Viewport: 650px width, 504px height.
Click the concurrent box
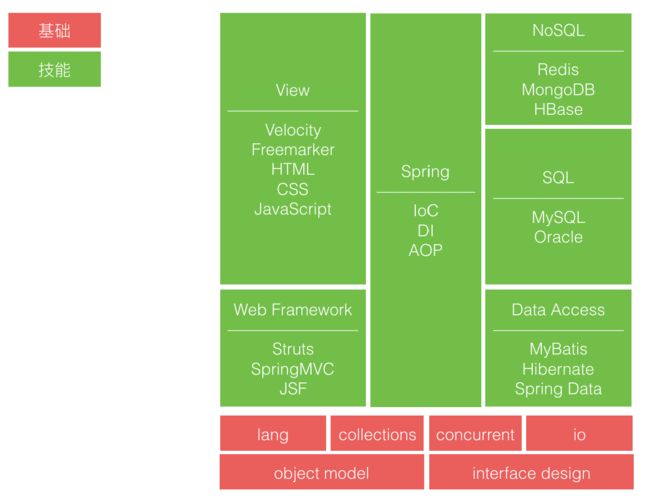pos(475,433)
